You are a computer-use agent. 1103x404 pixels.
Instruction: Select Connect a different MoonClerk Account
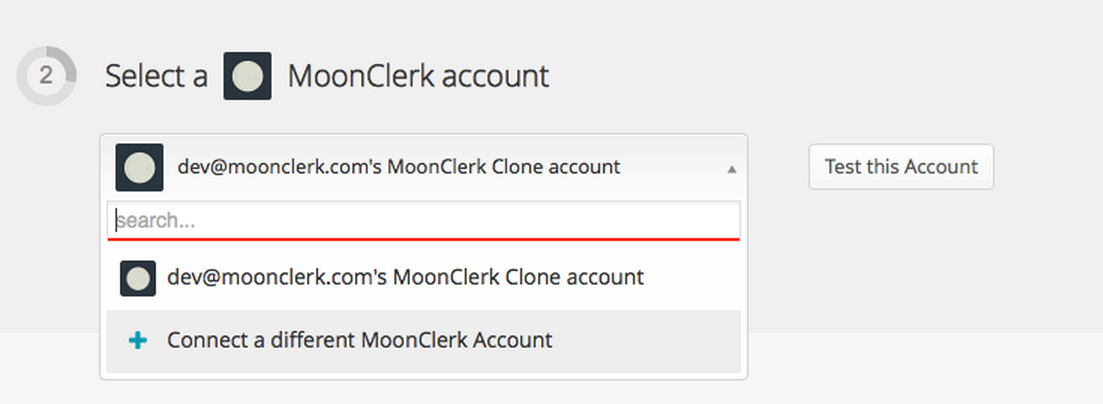tap(423, 341)
